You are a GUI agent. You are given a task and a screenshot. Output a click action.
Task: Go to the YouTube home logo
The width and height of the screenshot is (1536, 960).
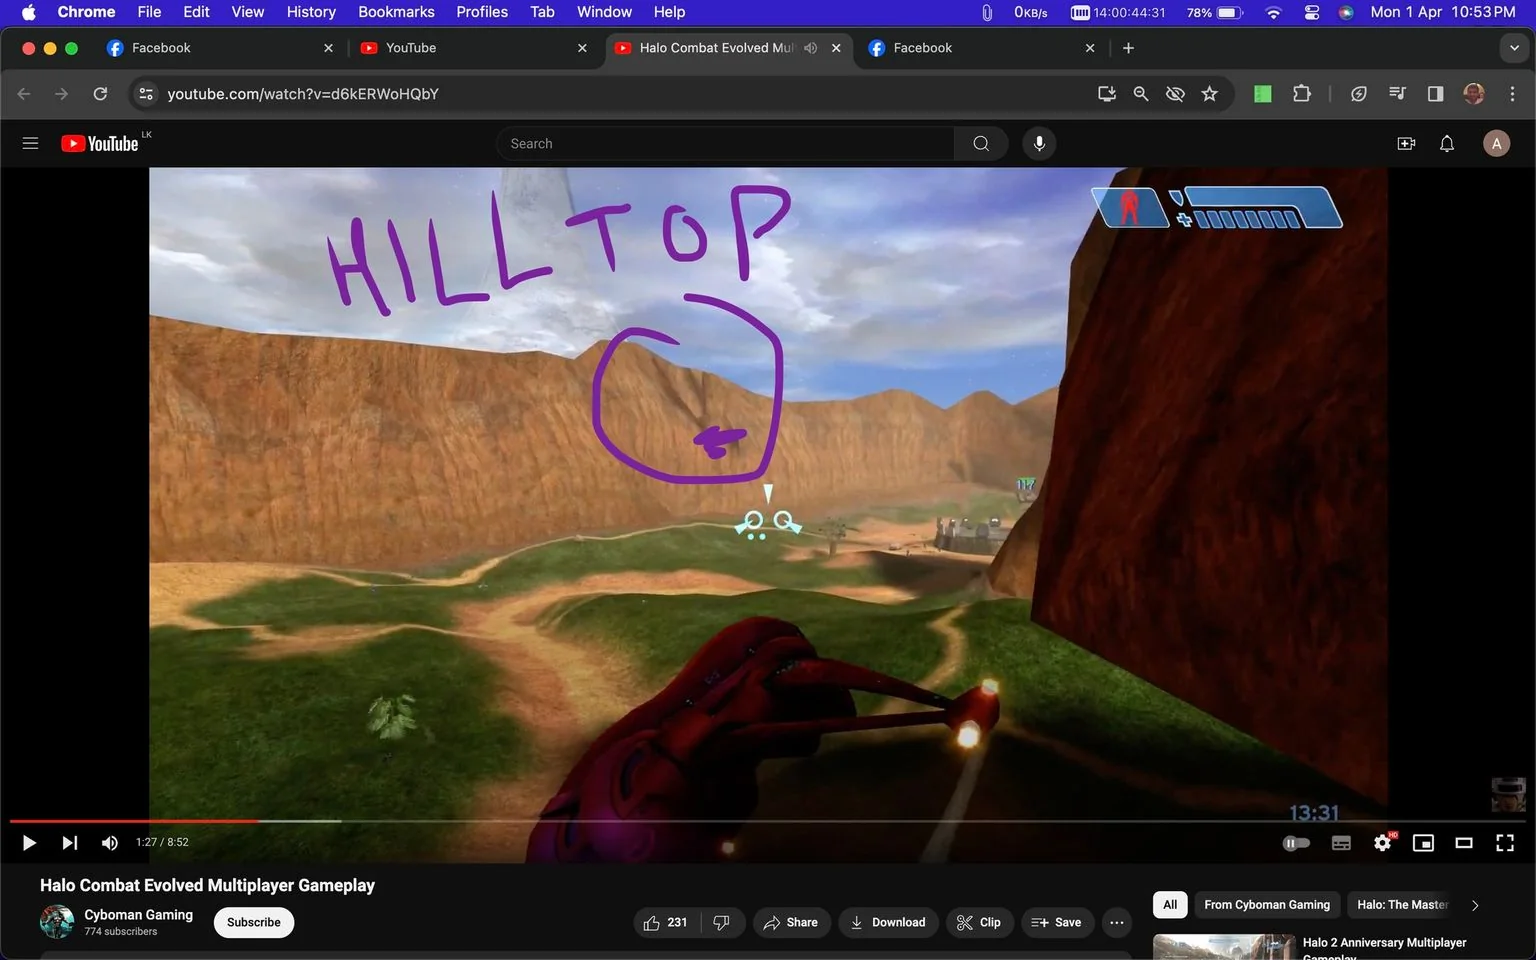tap(99, 143)
